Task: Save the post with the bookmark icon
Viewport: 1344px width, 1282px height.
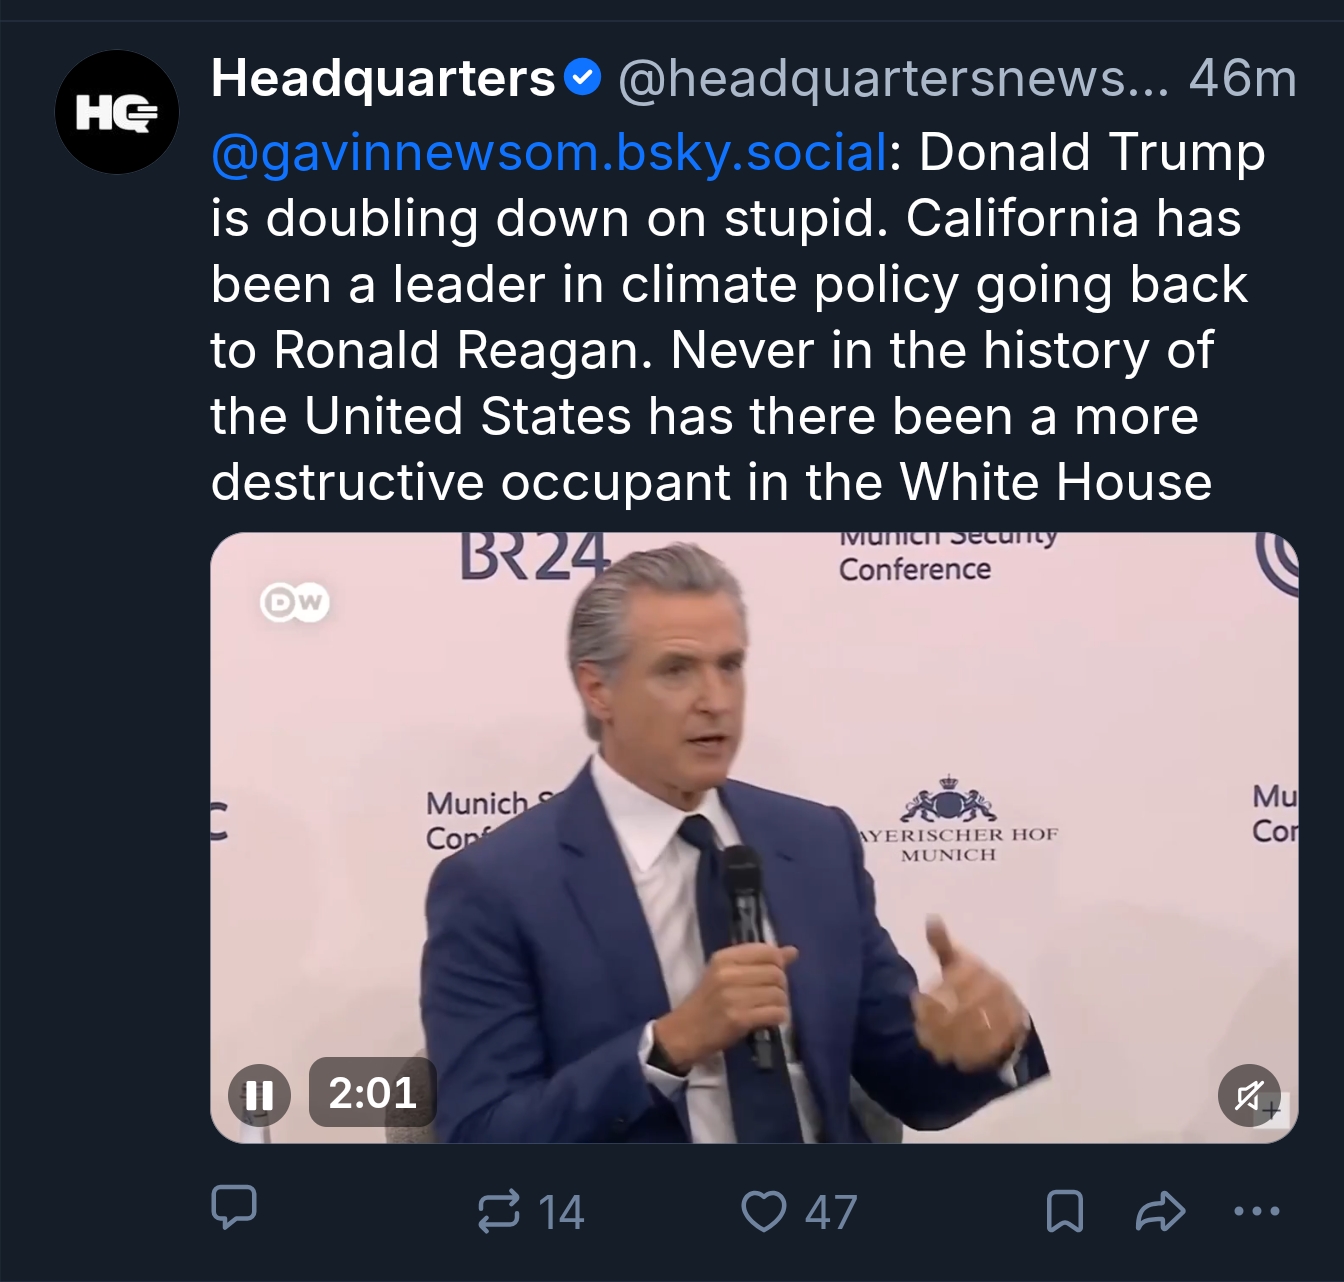Action: tap(1064, 1211)
